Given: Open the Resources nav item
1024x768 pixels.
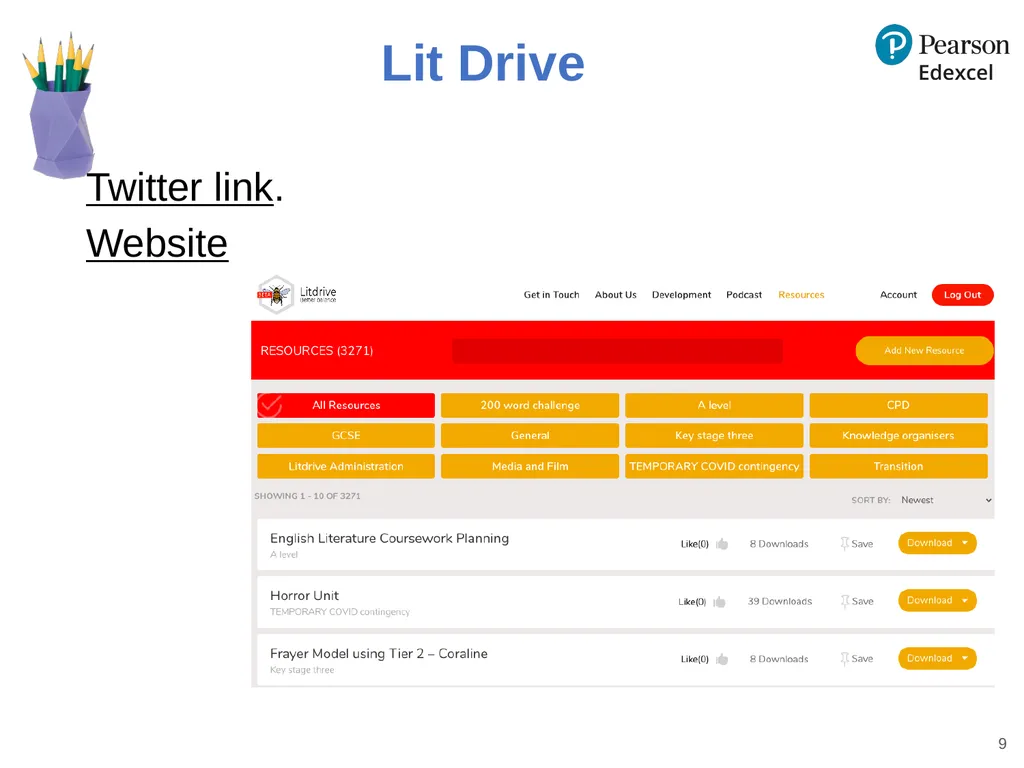Looking at the screenshot, I should click(x=801, y=295).
